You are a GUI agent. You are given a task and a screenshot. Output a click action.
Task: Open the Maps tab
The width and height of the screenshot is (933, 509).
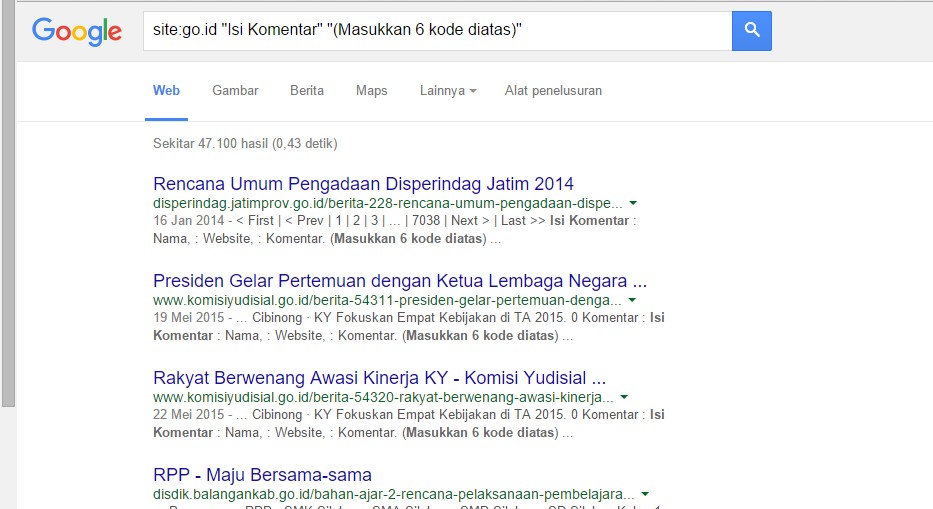coord(371,90)
